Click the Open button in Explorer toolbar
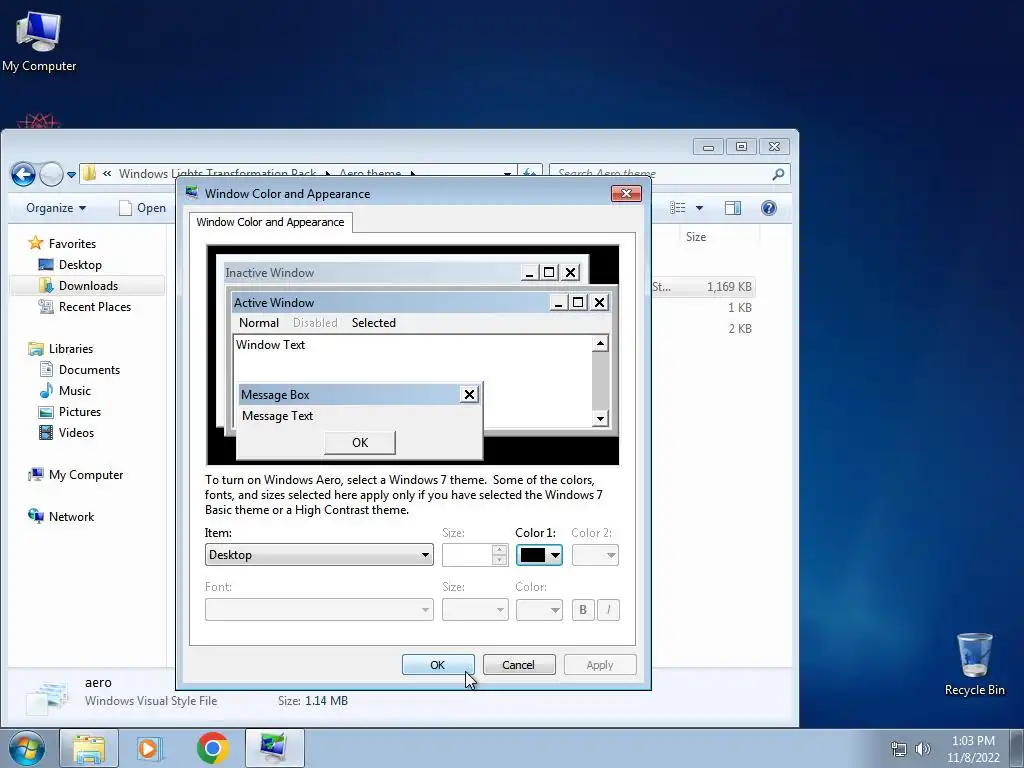The height and width of the screenshot is (768, 1024). coord(143,208)
